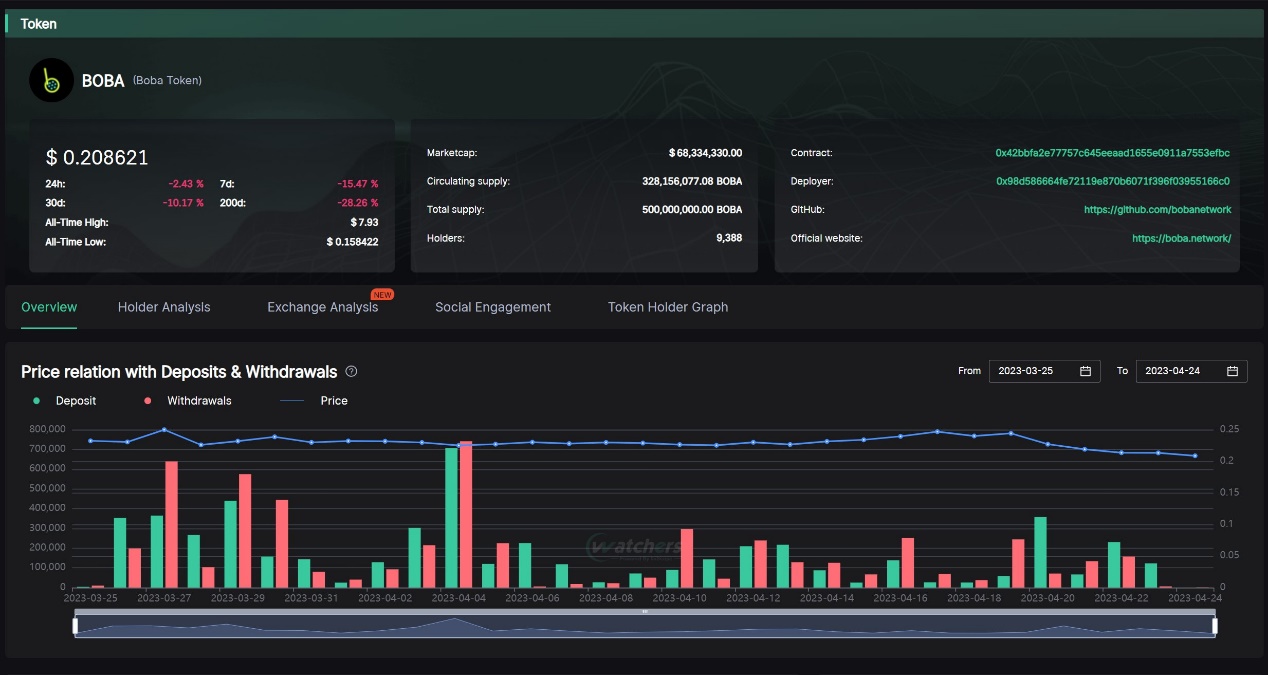
Task: Open the BOBA contract address link
Action: [x=1112, y=153]
